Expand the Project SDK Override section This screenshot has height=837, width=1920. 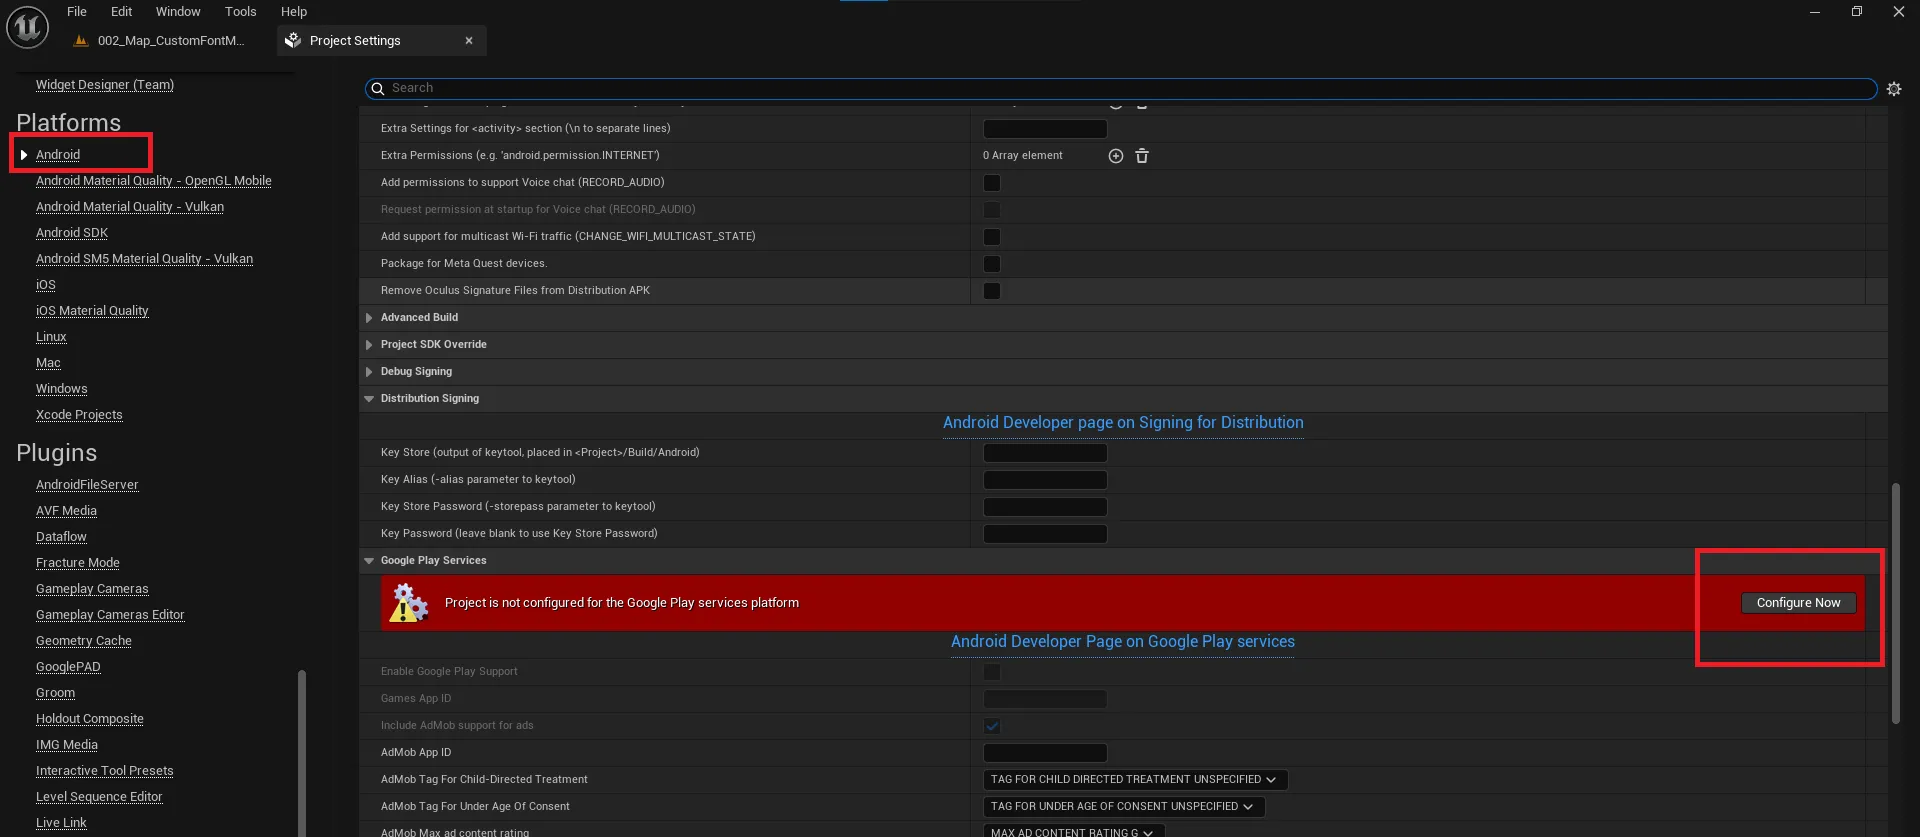click(x=369, y=345)
